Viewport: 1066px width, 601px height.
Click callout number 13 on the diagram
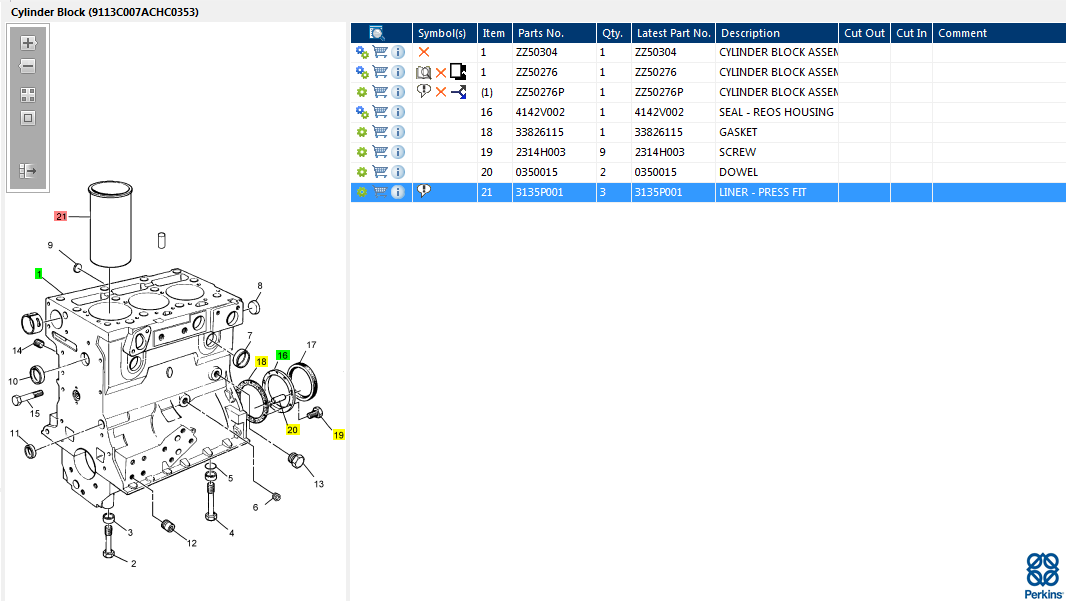pos(319,484)
